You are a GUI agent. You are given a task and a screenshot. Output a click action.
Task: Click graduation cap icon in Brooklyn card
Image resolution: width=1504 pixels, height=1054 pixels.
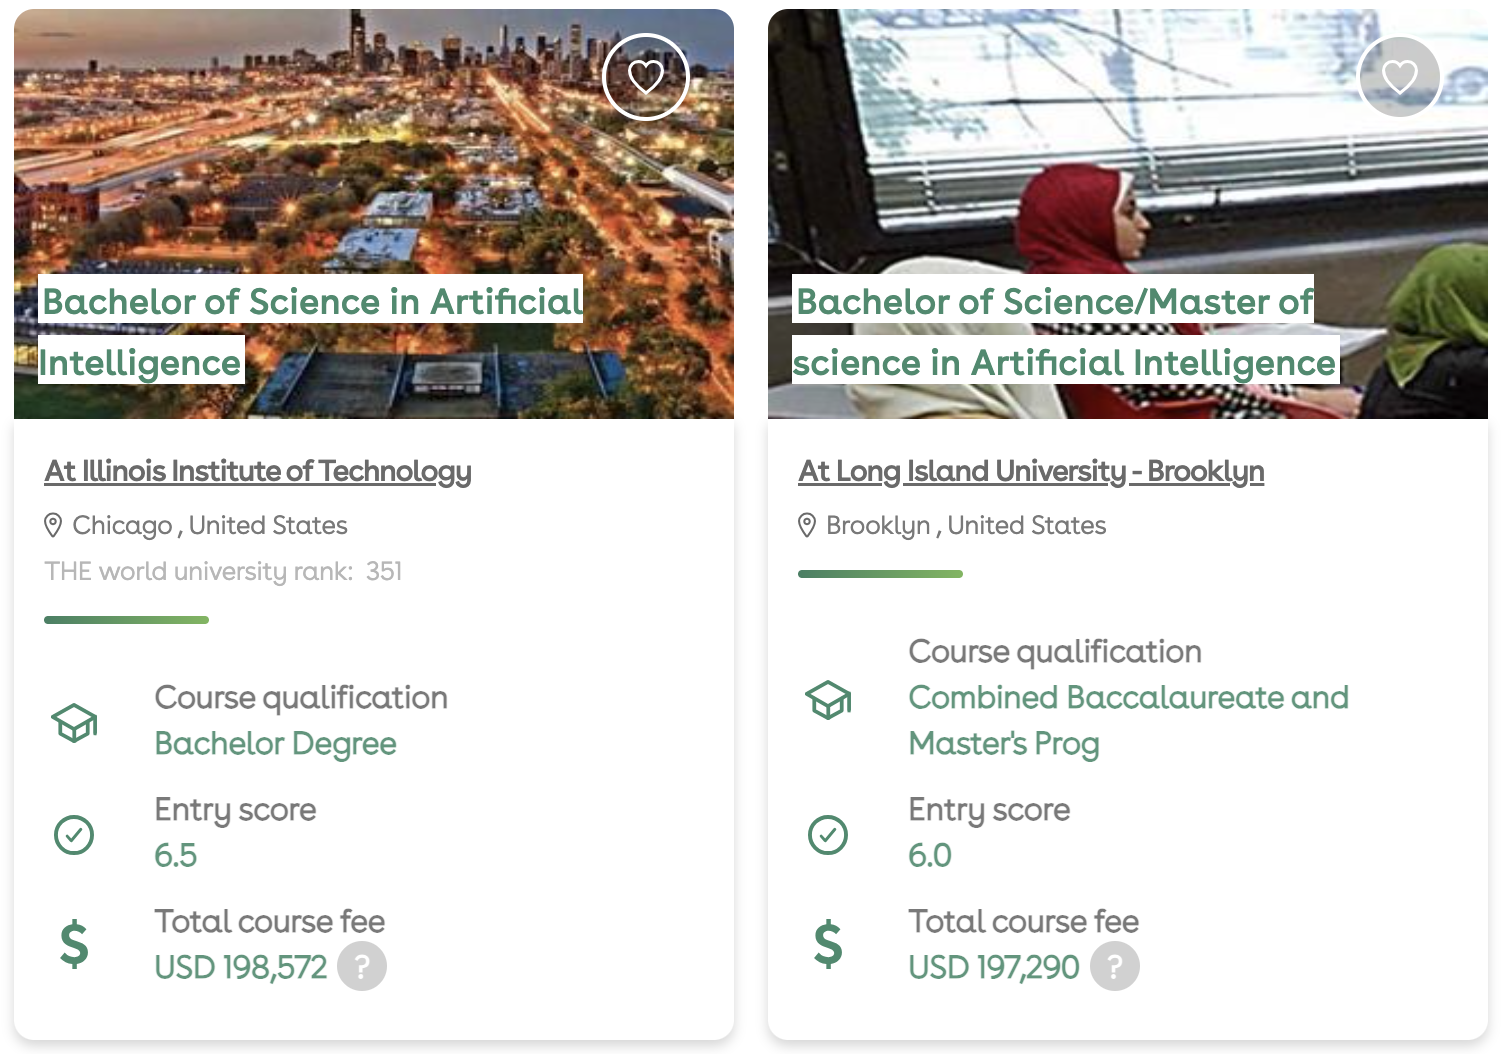828,699
